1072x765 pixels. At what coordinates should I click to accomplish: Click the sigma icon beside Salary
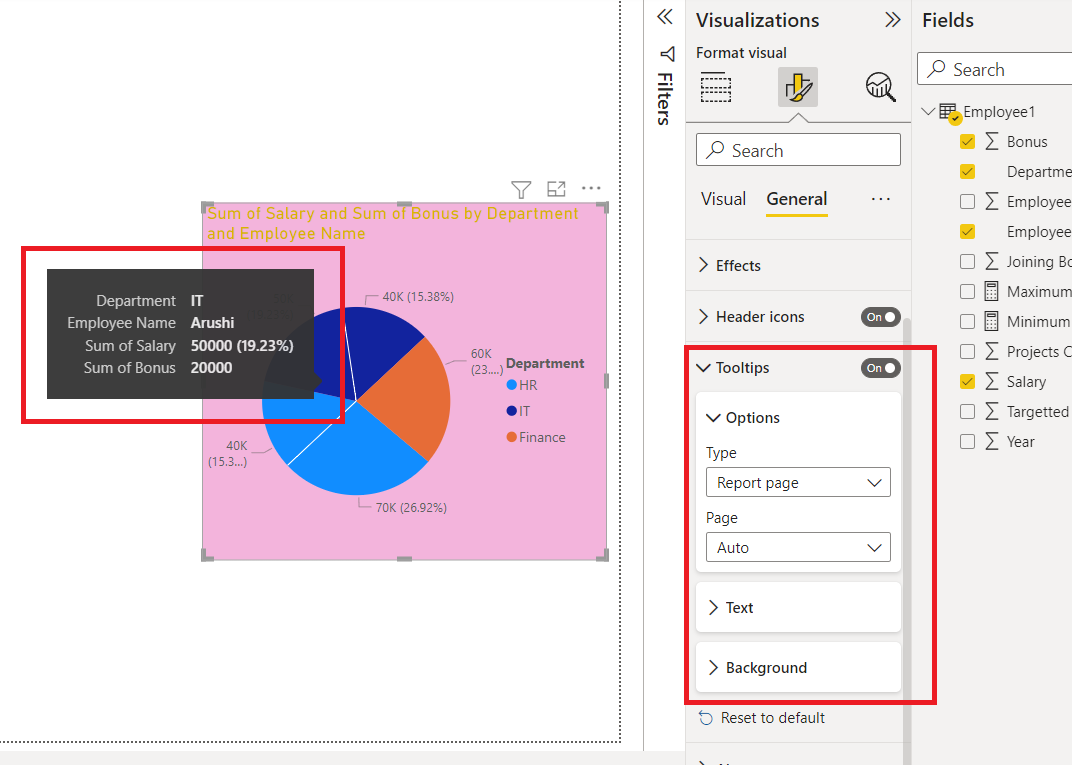(991, 381)
